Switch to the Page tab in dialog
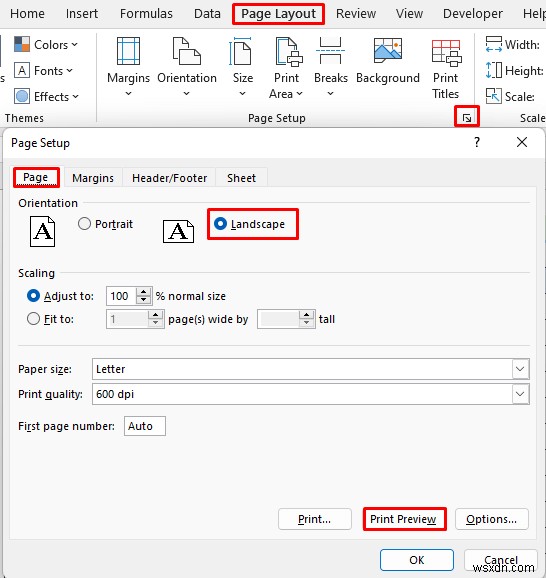The width and height of the screenshot is (546, 578). [x=36, y=177]
